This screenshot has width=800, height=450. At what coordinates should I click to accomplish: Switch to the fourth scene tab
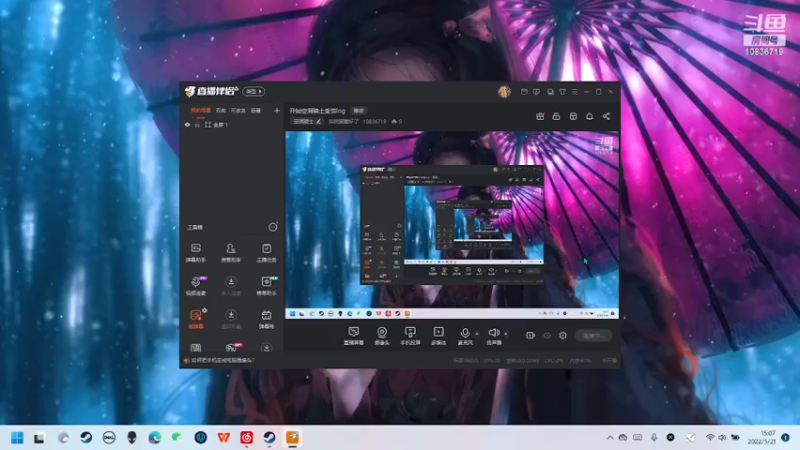256,110
